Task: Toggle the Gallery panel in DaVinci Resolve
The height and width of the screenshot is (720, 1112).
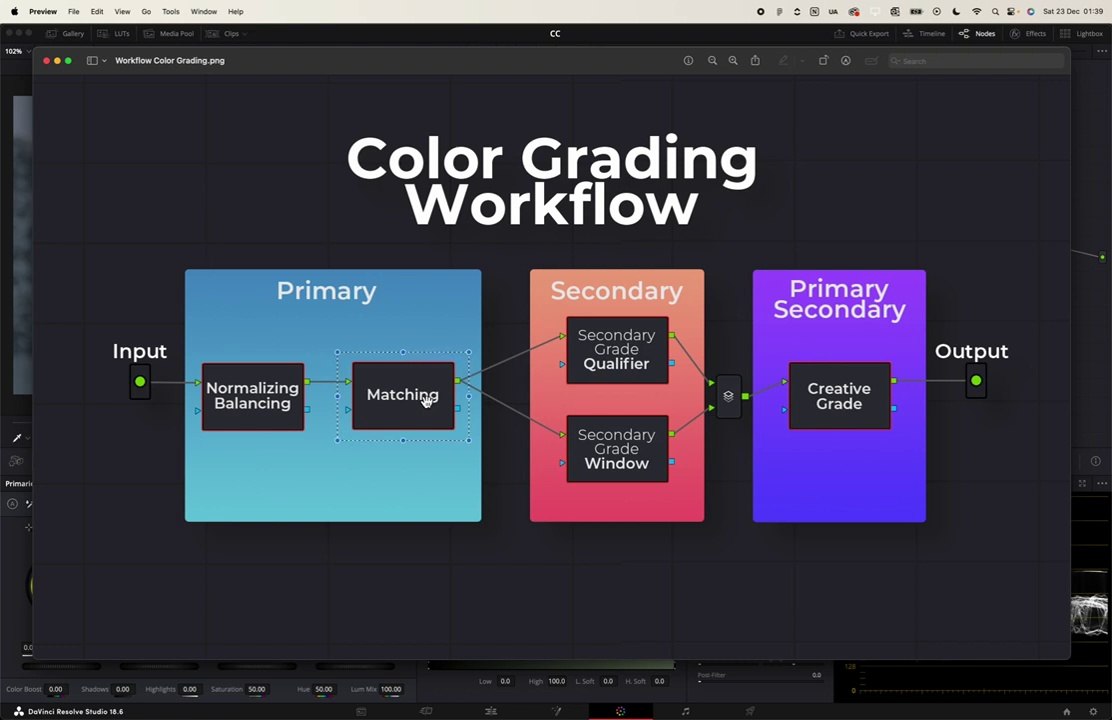Action: (65, 33)
